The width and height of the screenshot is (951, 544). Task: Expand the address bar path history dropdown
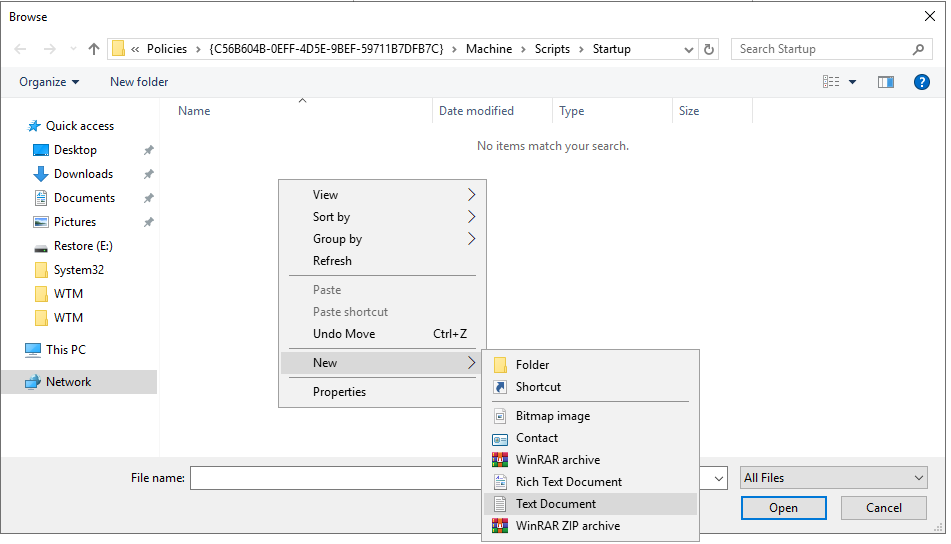688,49
